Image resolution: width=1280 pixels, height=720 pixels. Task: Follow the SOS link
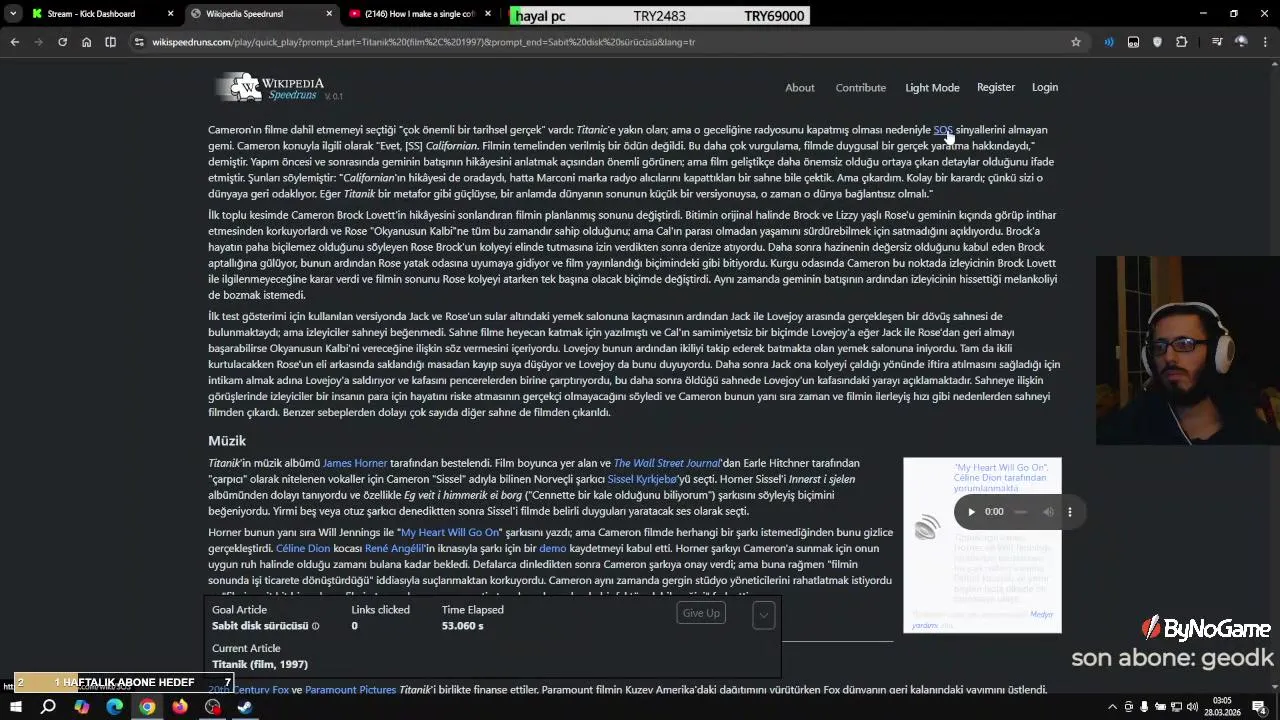[942, 130]
